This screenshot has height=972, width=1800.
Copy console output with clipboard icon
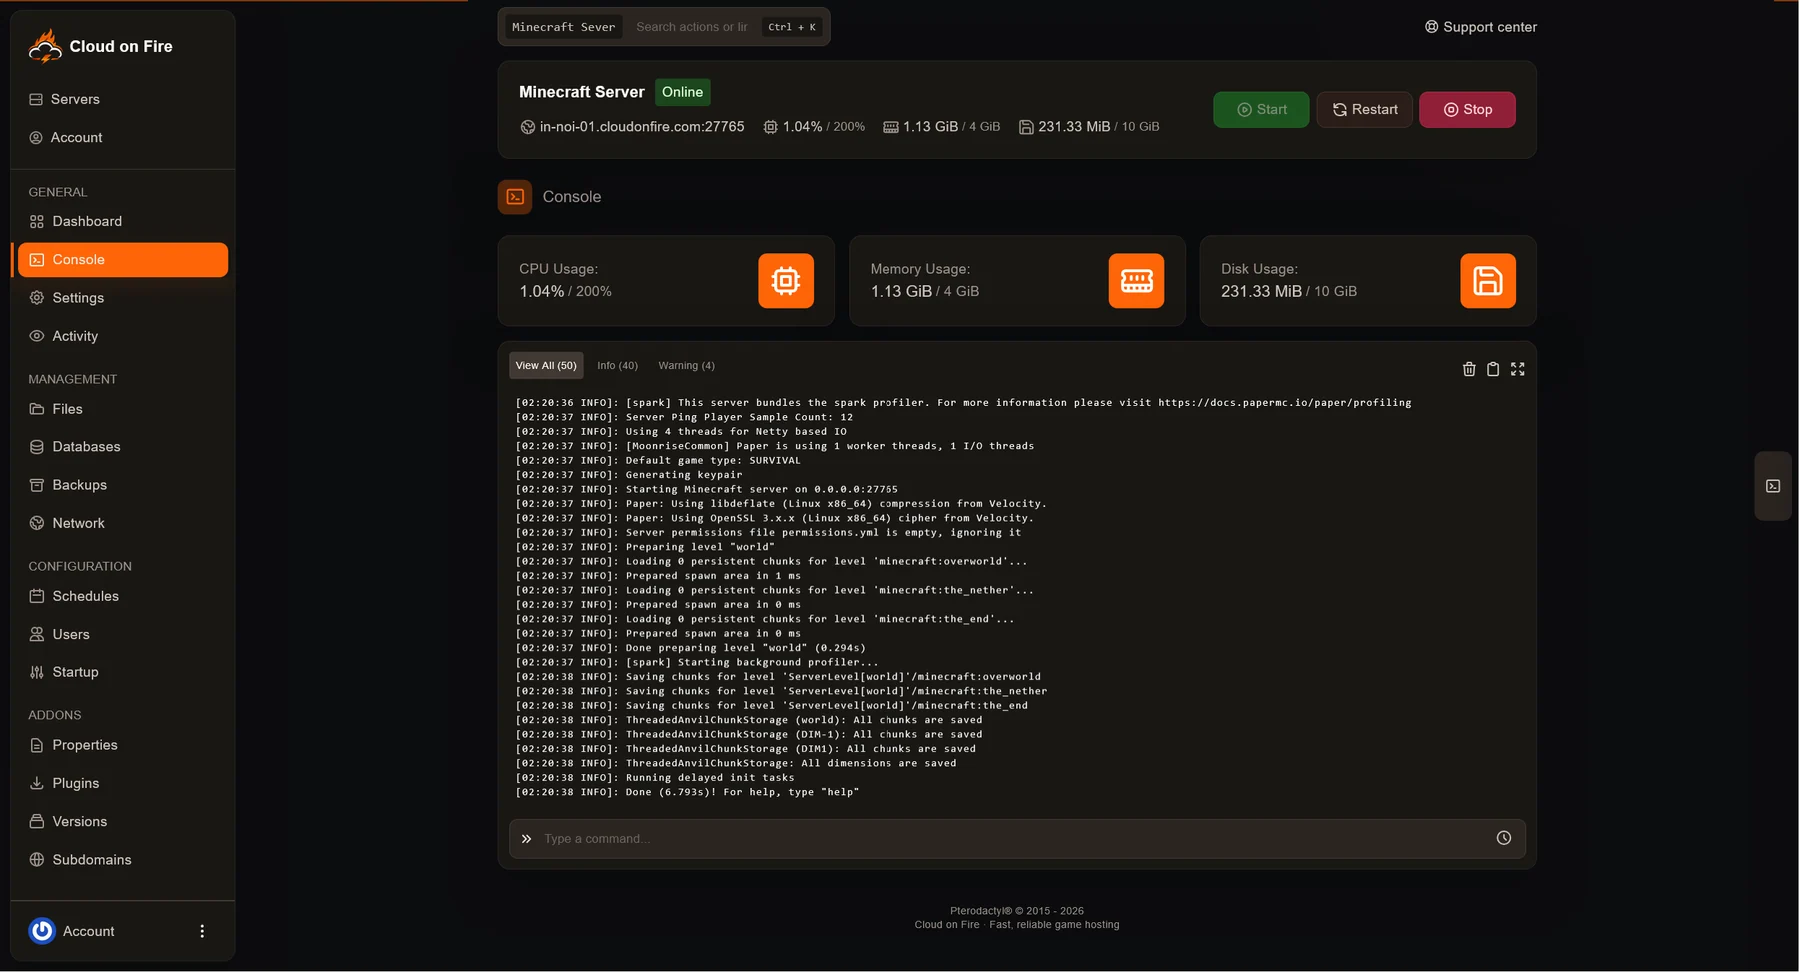(x=1493, y=369)
